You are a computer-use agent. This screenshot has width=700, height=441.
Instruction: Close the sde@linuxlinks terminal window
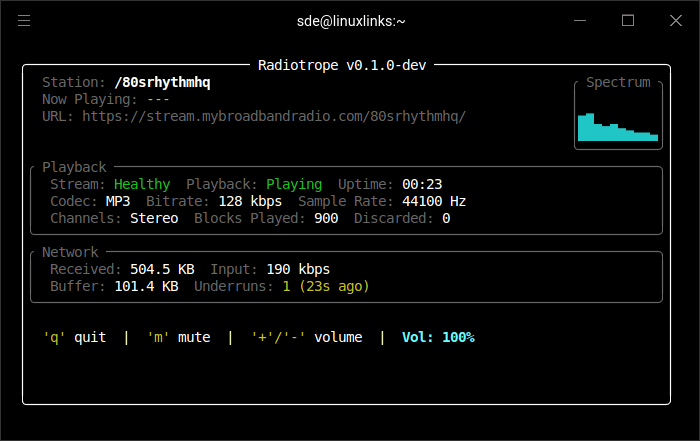676,21
